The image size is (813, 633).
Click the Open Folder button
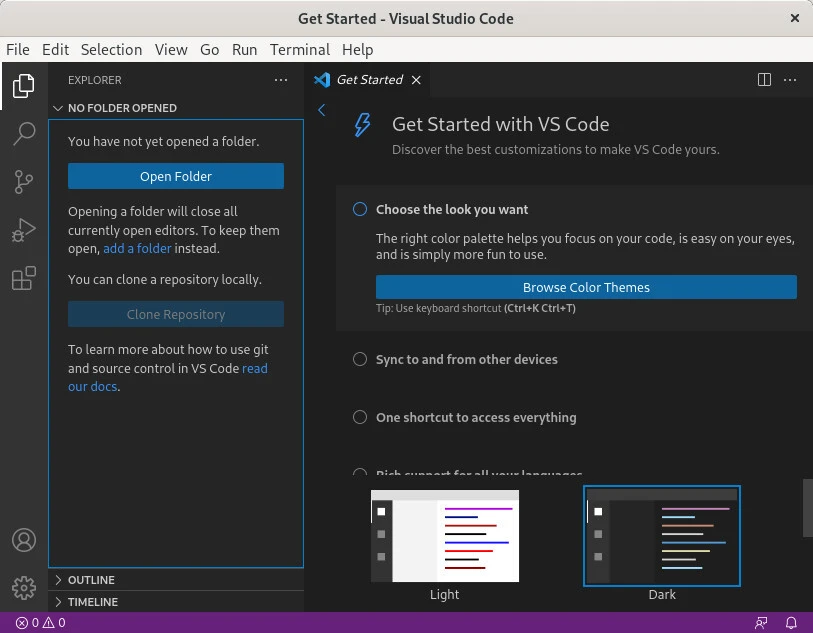pos(176,177)
